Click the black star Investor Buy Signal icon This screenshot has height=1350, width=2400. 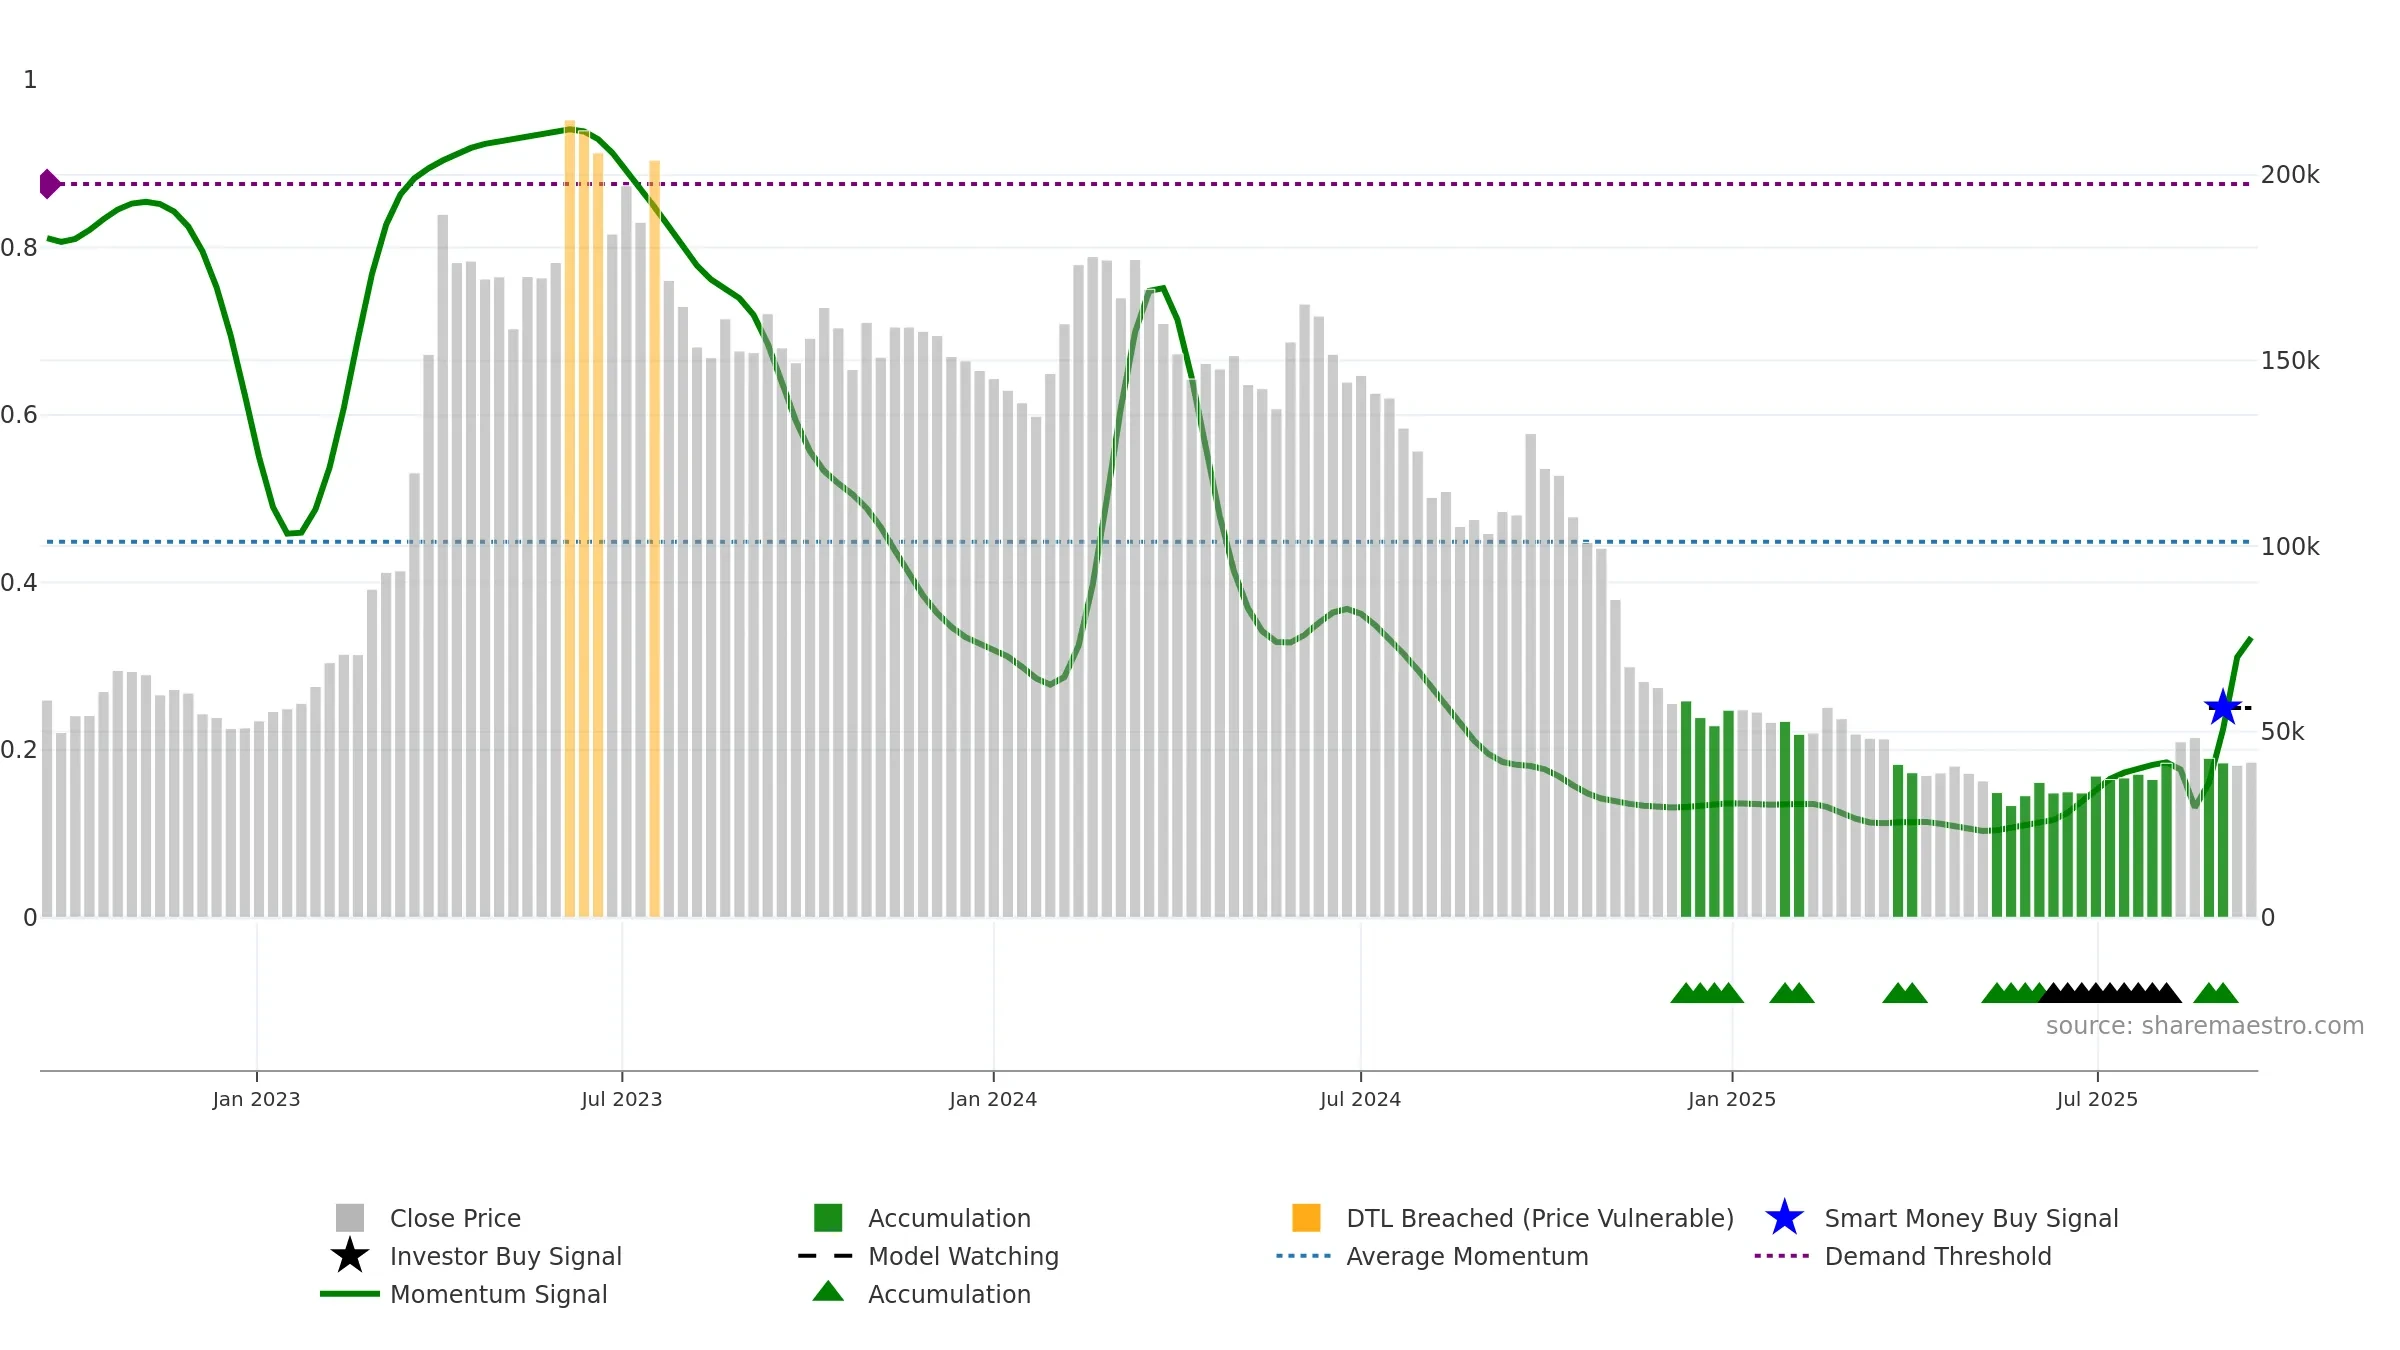pos(350,1256)
